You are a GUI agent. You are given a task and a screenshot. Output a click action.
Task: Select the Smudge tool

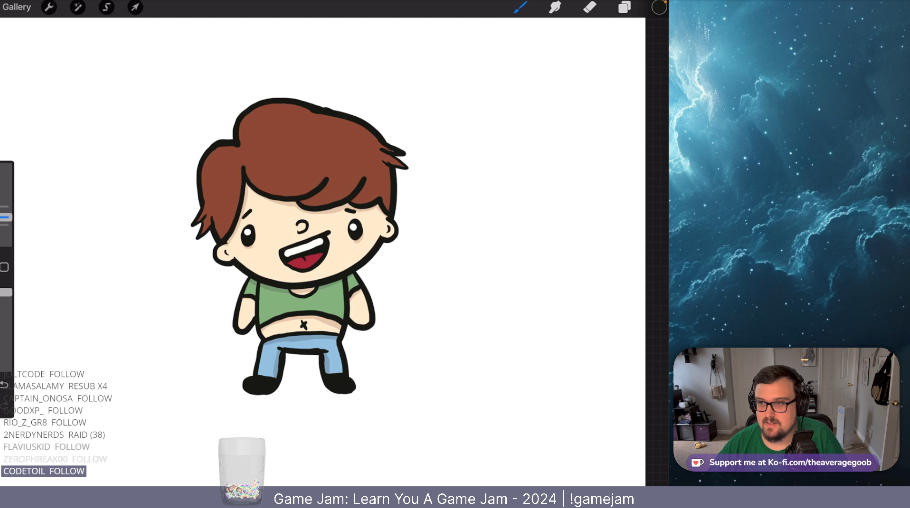pyautogui.click(x=555, y=7)
